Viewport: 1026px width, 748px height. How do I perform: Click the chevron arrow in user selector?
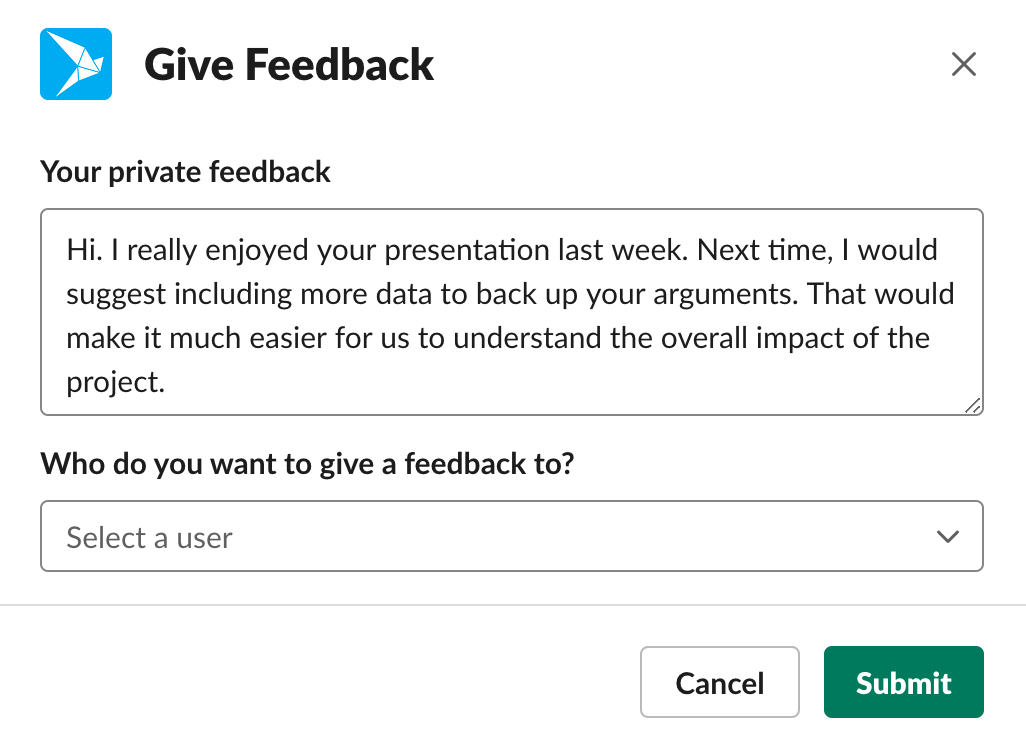pos(947,537)
